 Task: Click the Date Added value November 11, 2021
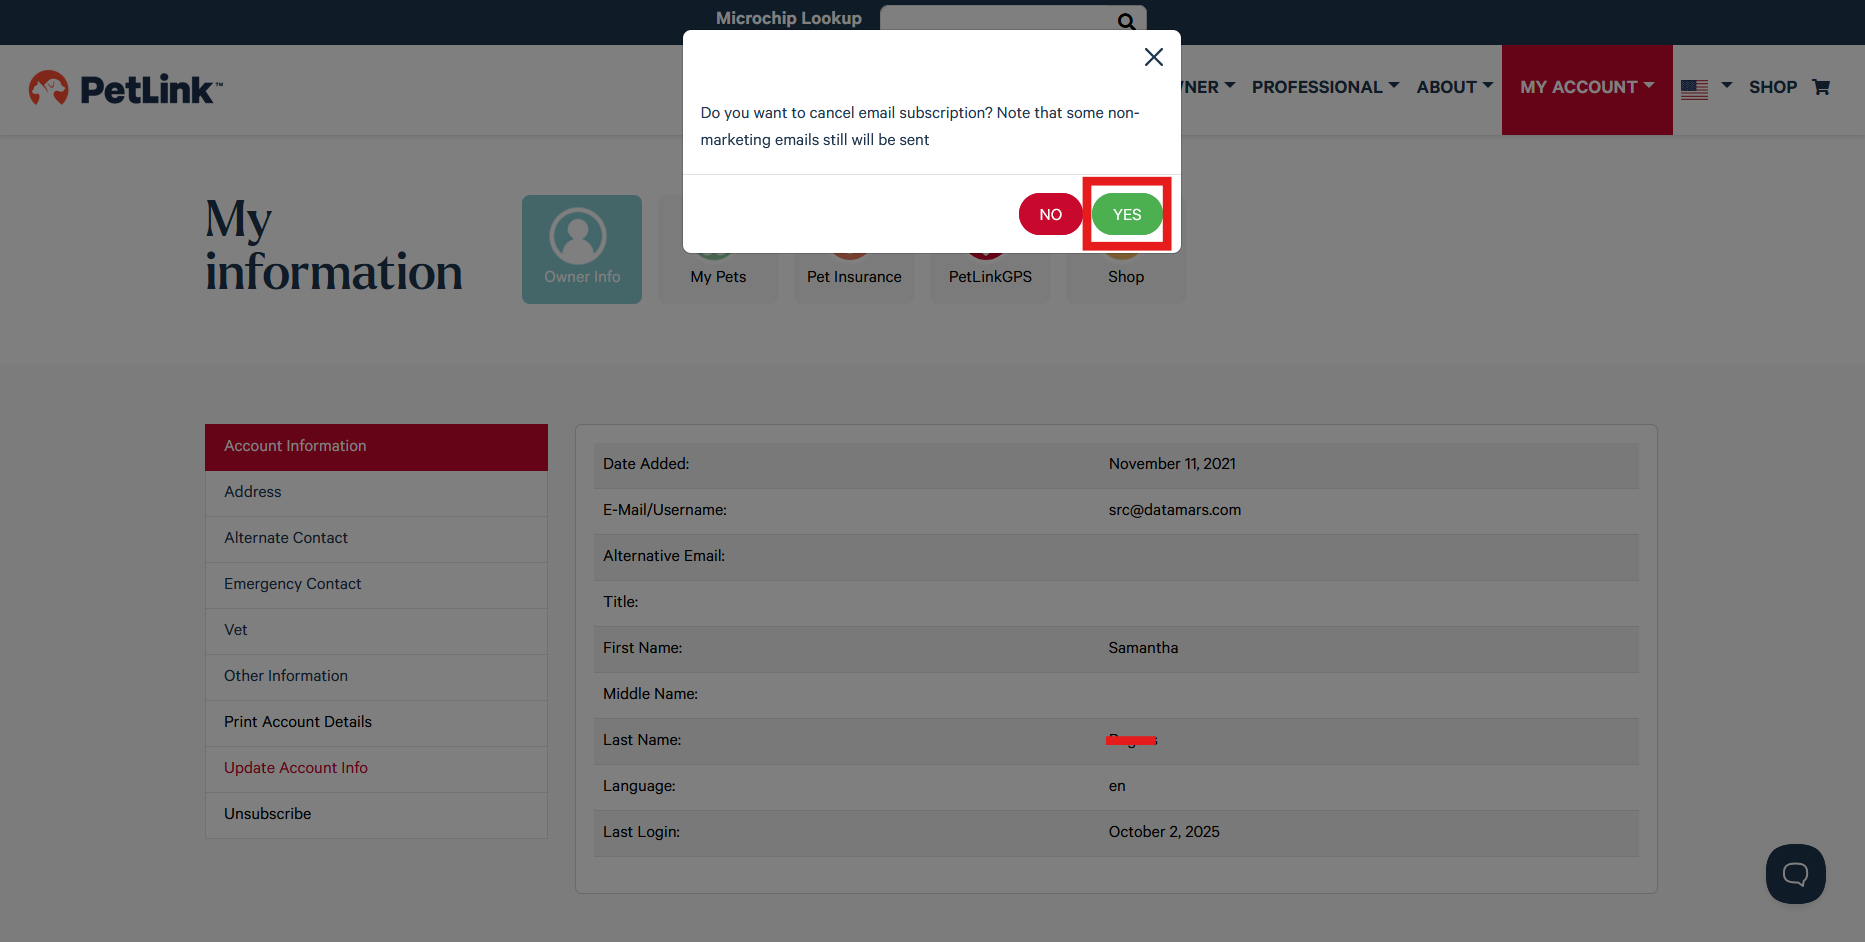tap(1172, 464)
